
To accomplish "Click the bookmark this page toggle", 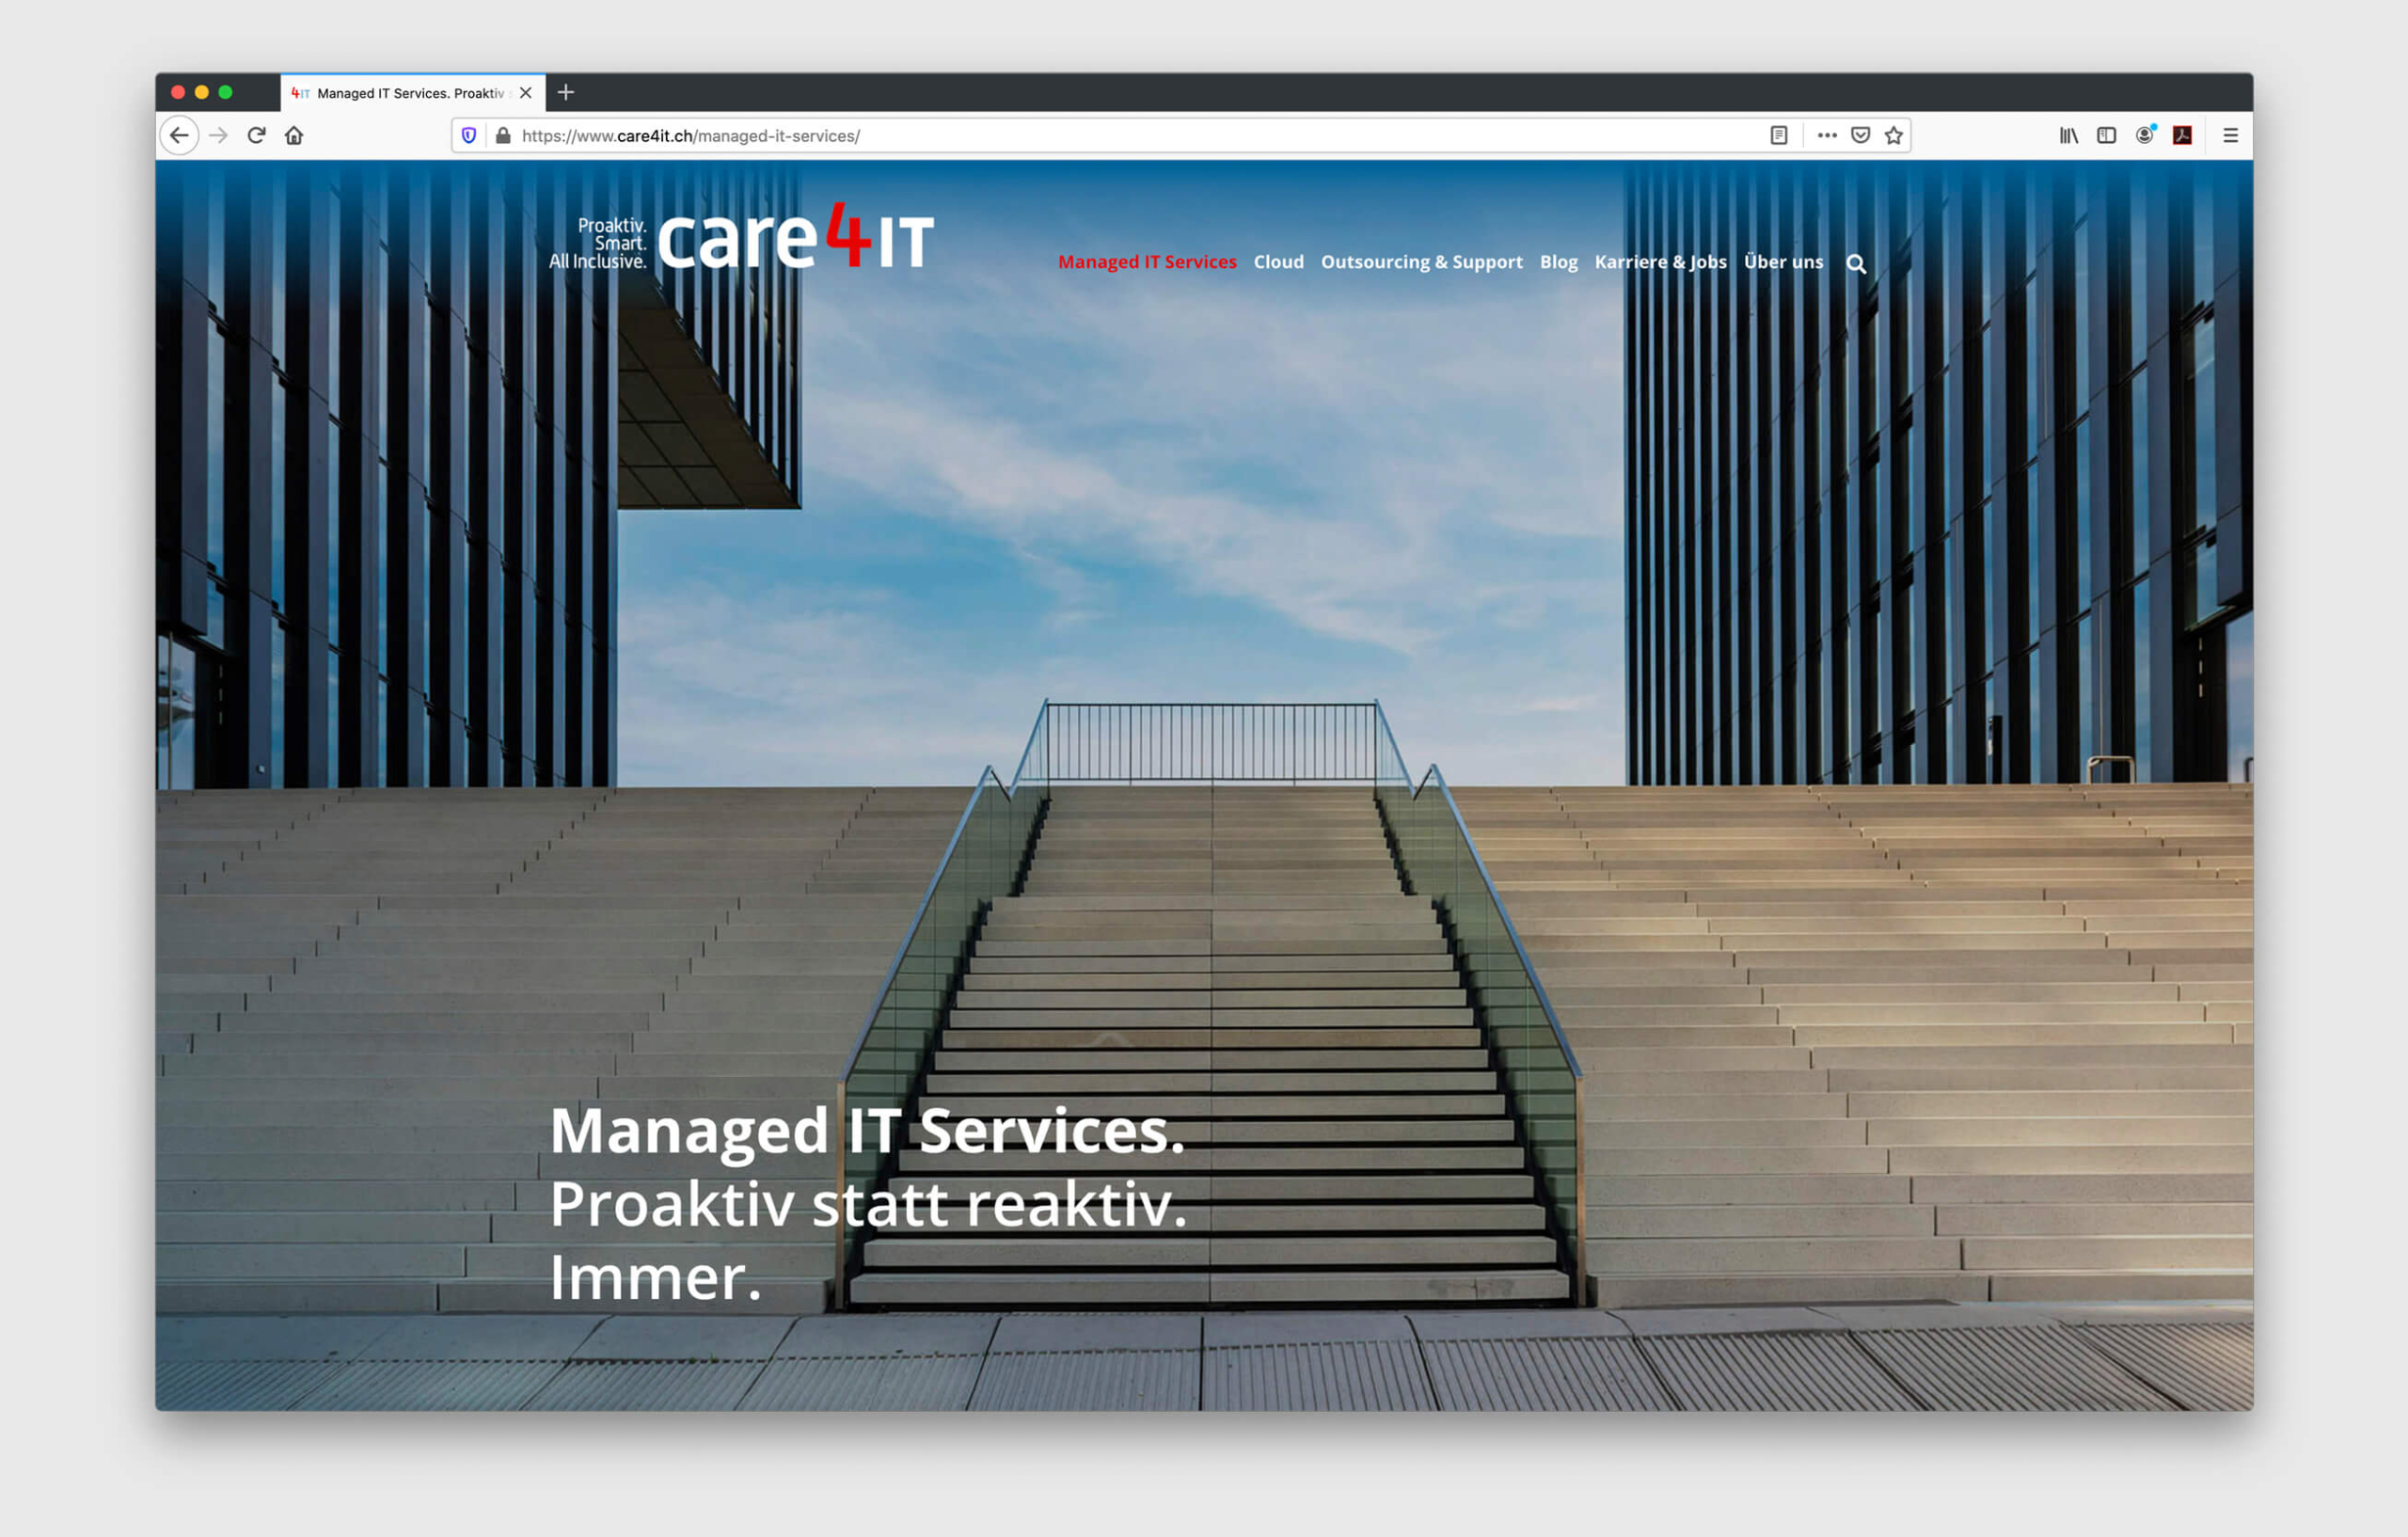I will click(1892, 135).
